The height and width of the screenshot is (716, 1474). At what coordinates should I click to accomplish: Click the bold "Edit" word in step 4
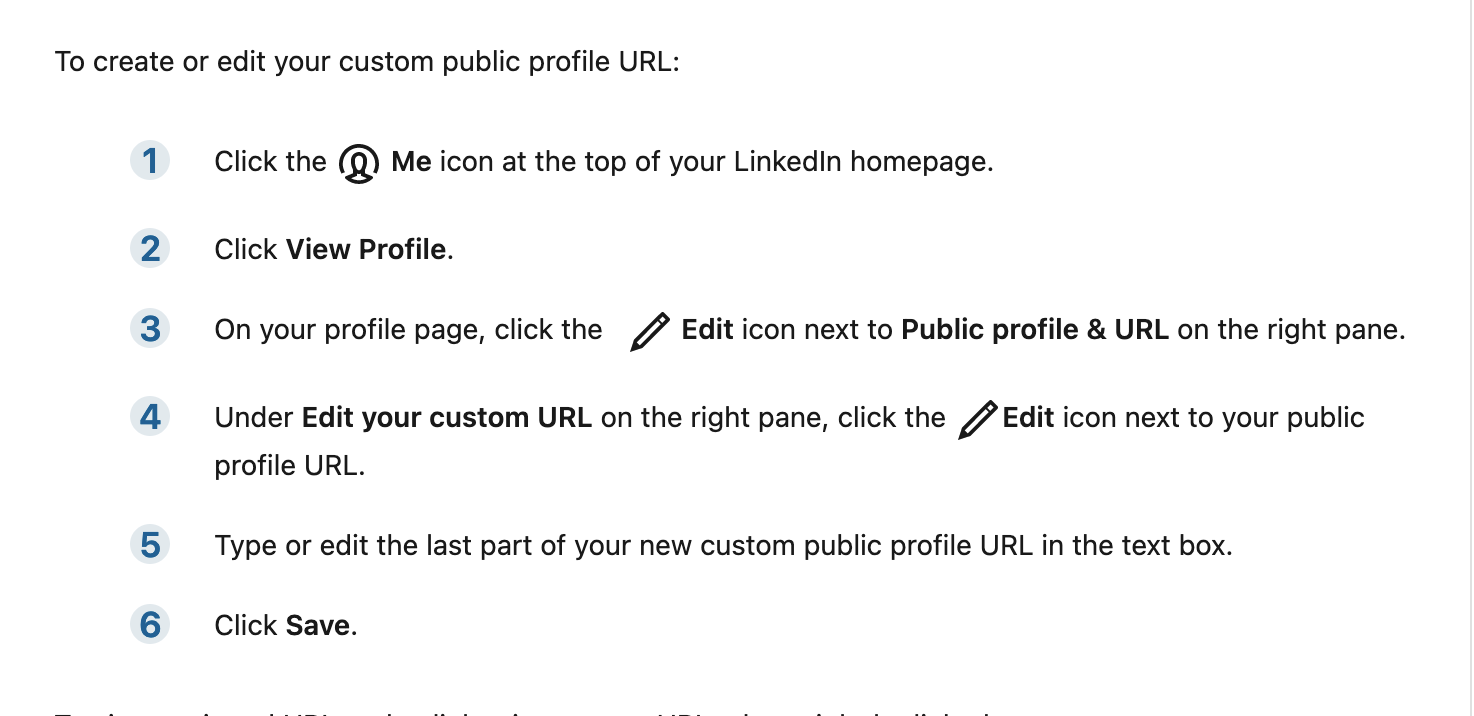(1028, 418)
